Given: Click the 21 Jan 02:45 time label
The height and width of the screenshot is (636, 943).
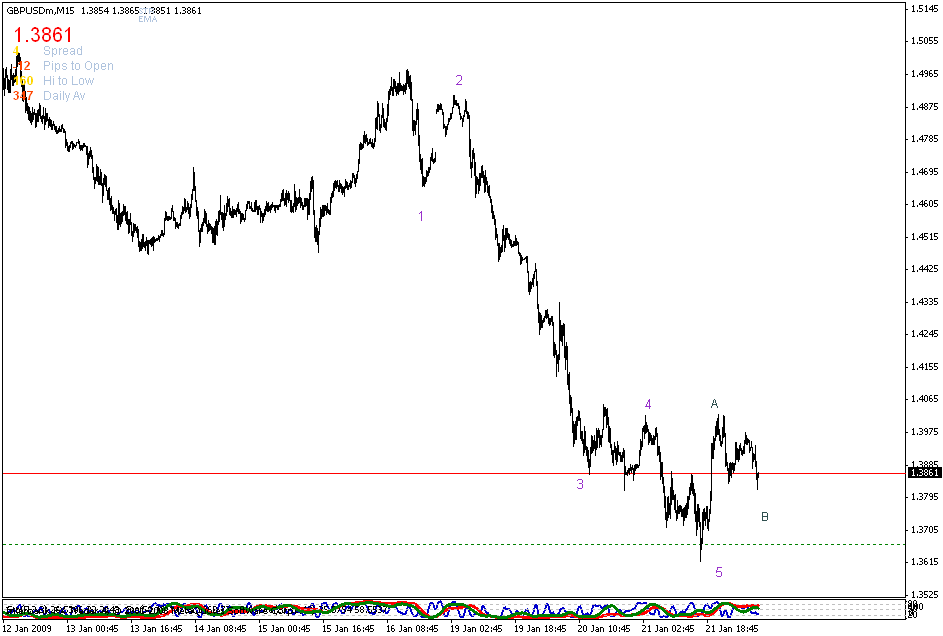Looking at the screenshot, I should coord(666,629).
